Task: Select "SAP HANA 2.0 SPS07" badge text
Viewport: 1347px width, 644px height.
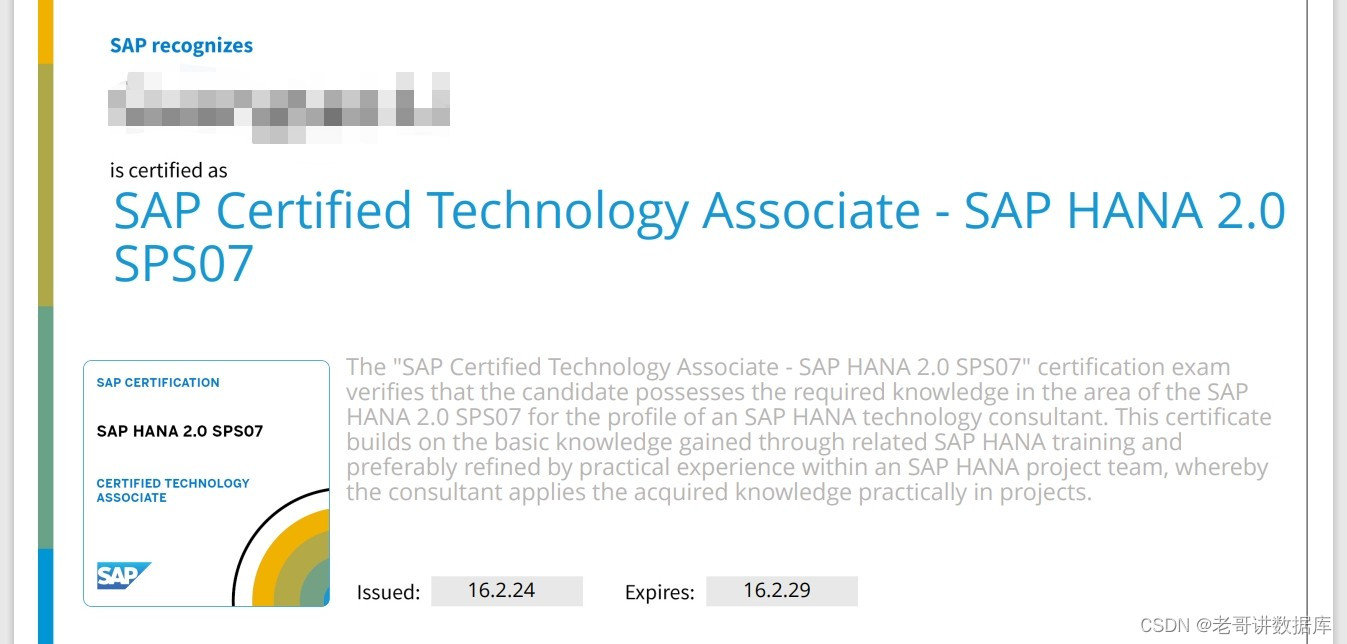Action: pos(179,431)
